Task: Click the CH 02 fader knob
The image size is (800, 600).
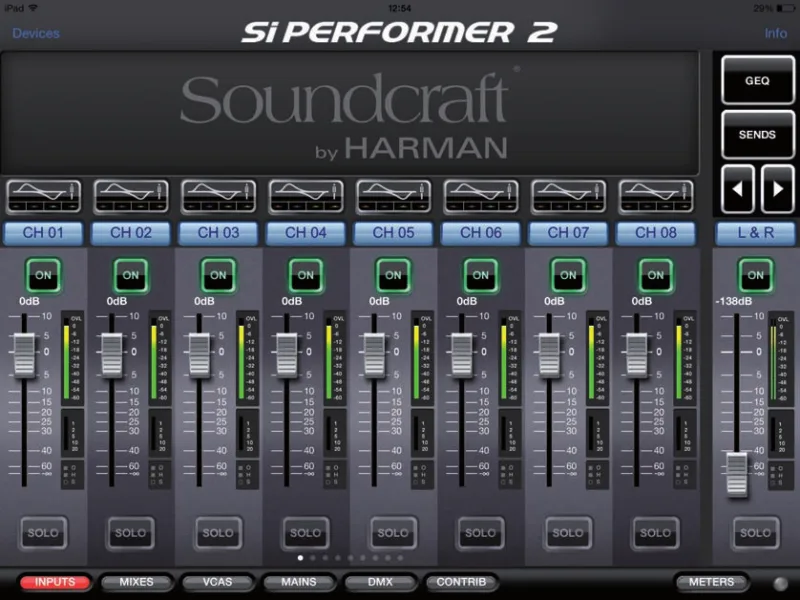Action: click(x=112, y=355)
